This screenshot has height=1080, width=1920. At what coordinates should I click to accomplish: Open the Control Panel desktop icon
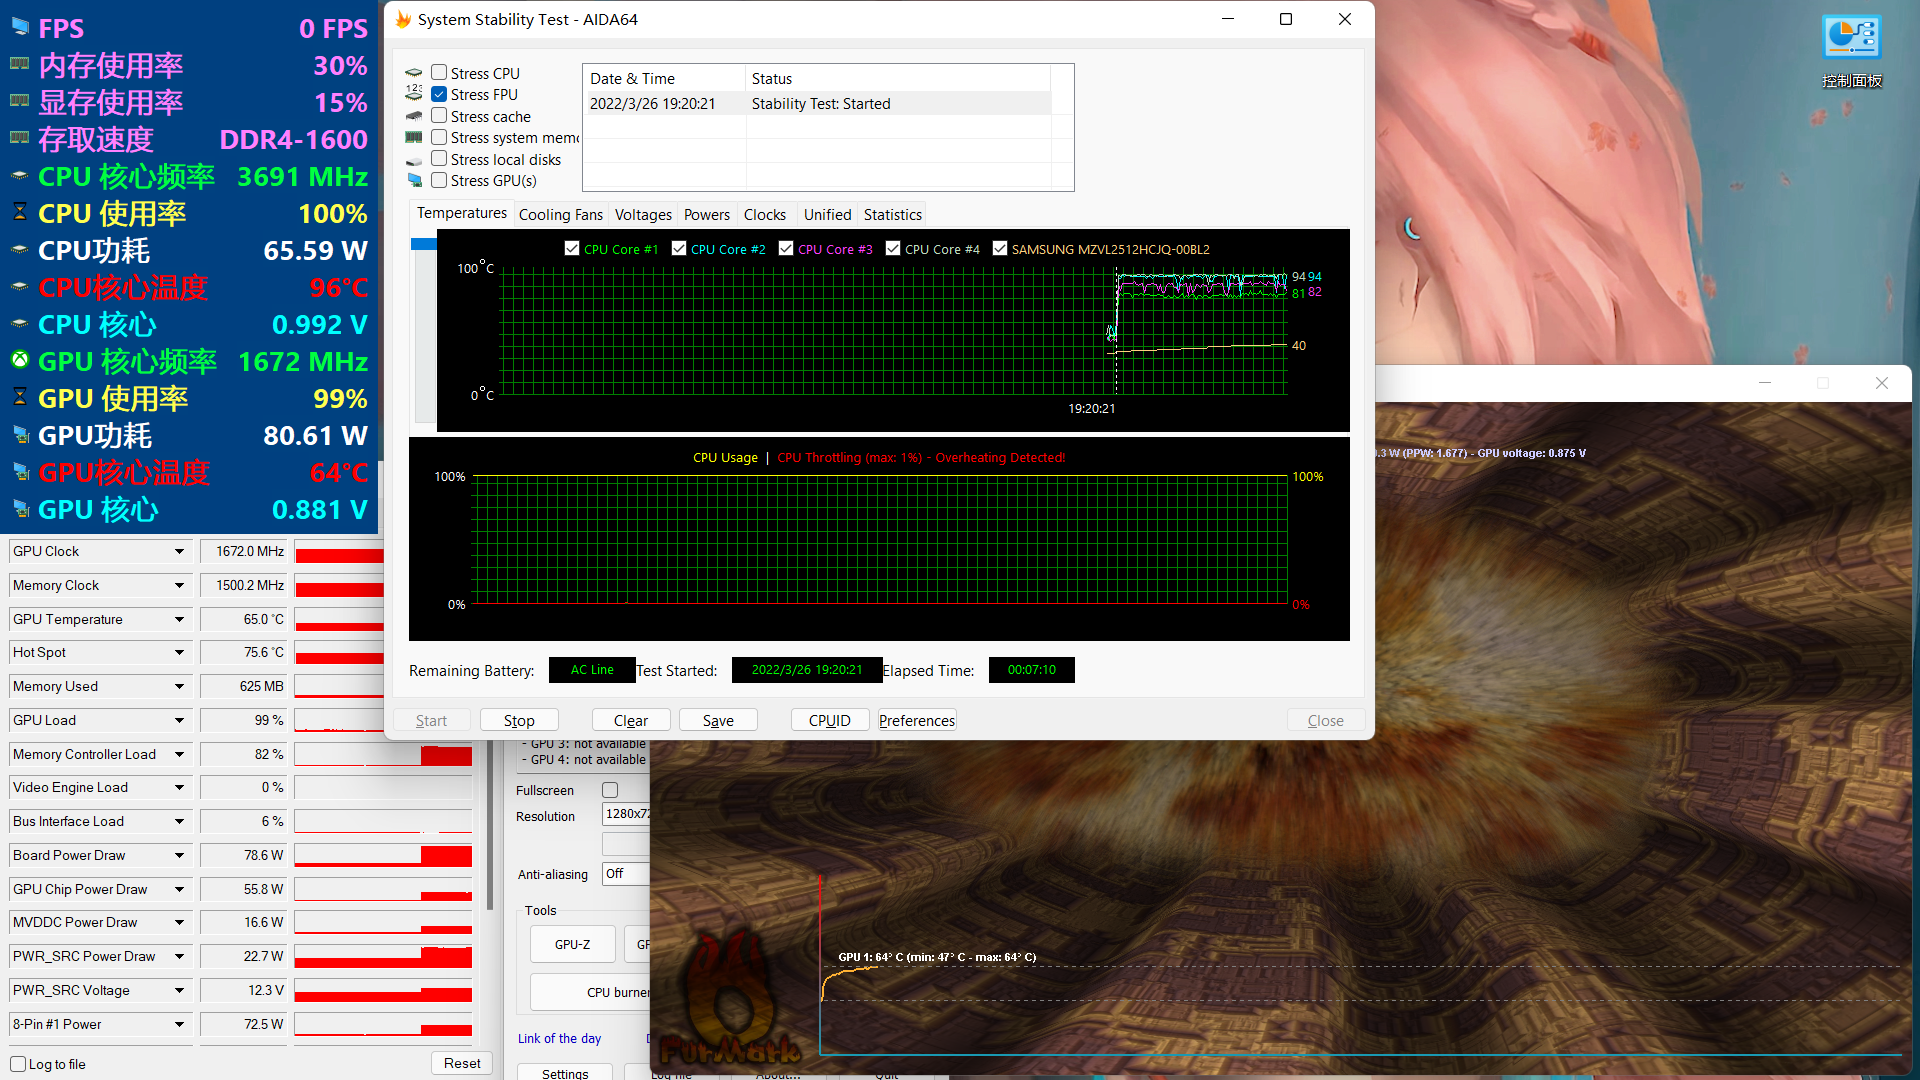1851,52
